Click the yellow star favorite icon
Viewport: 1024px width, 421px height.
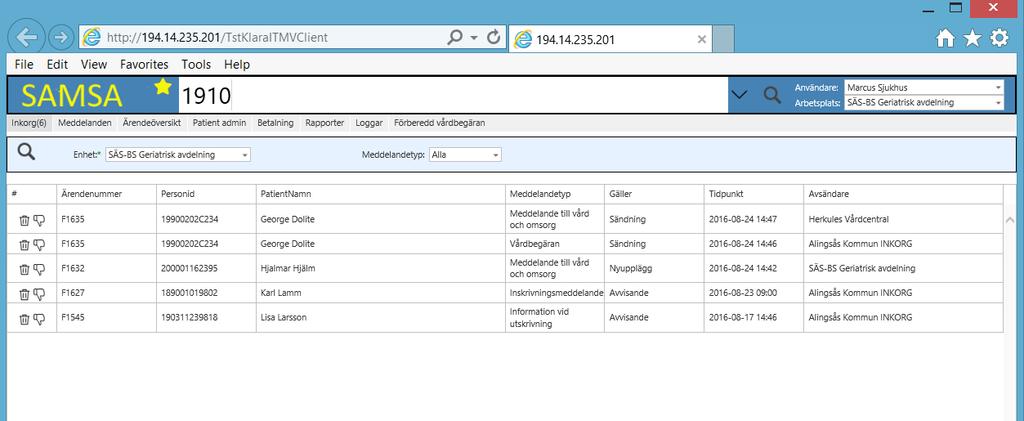(x=163, y=86)
